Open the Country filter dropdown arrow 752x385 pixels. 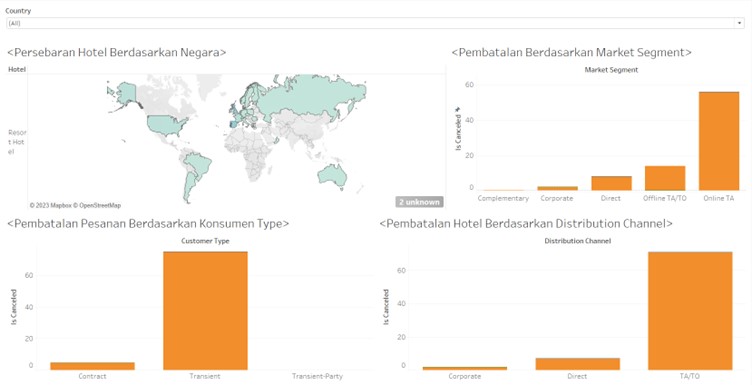(740, 23)
